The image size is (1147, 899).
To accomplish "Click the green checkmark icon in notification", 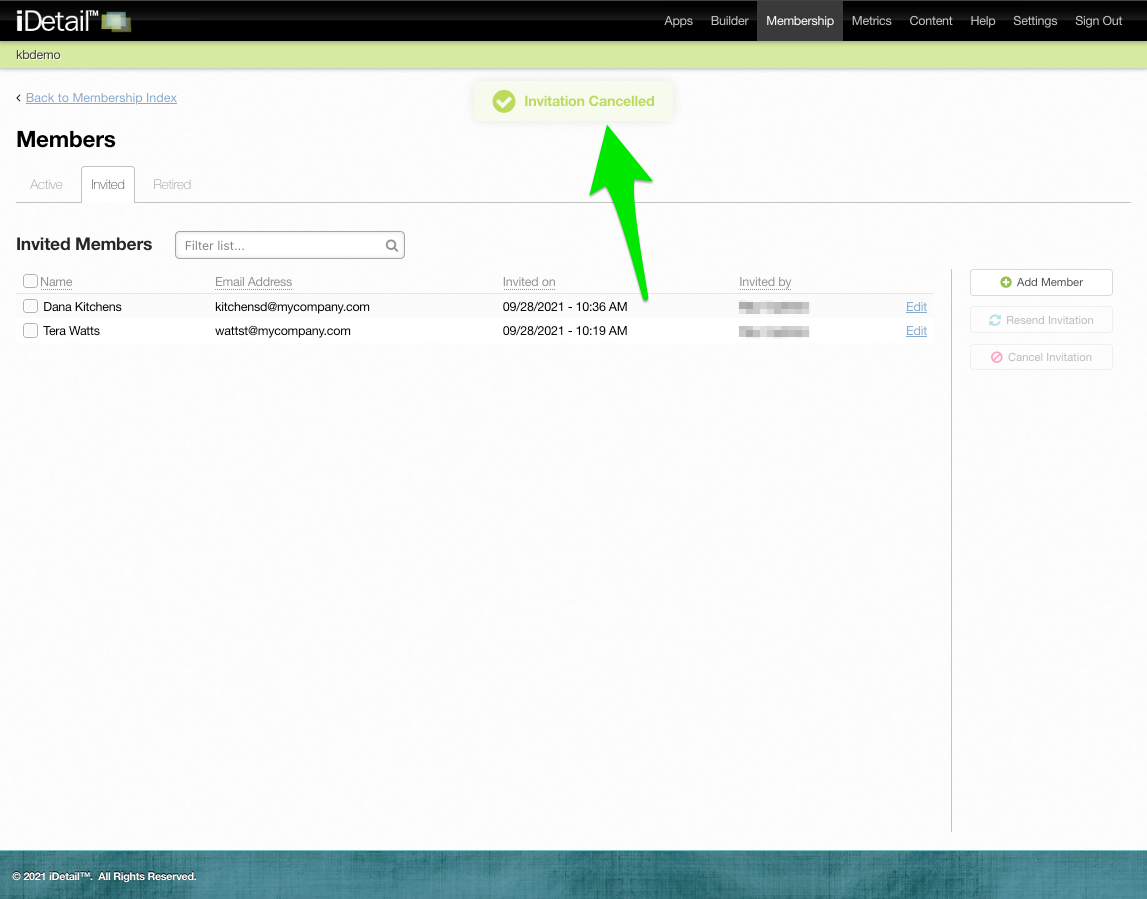I will (504, 101).
